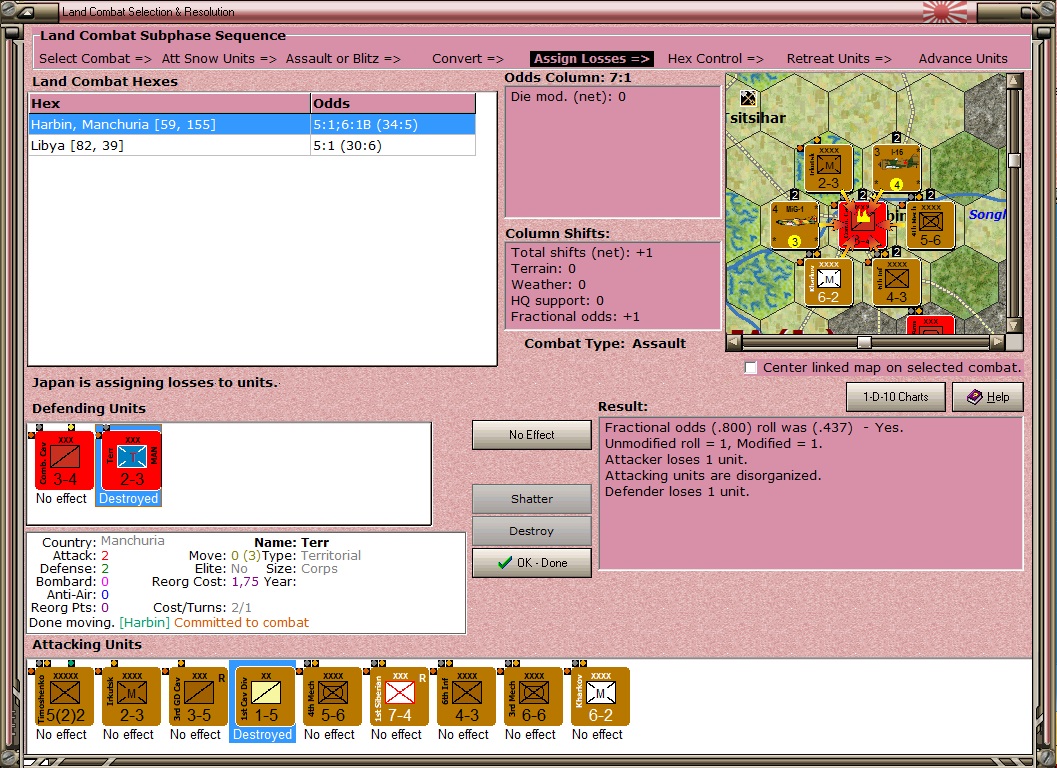Open the 1-D-10 Charts
Image resolution: width=1057 pixels, height=768 pixels.
896,397
